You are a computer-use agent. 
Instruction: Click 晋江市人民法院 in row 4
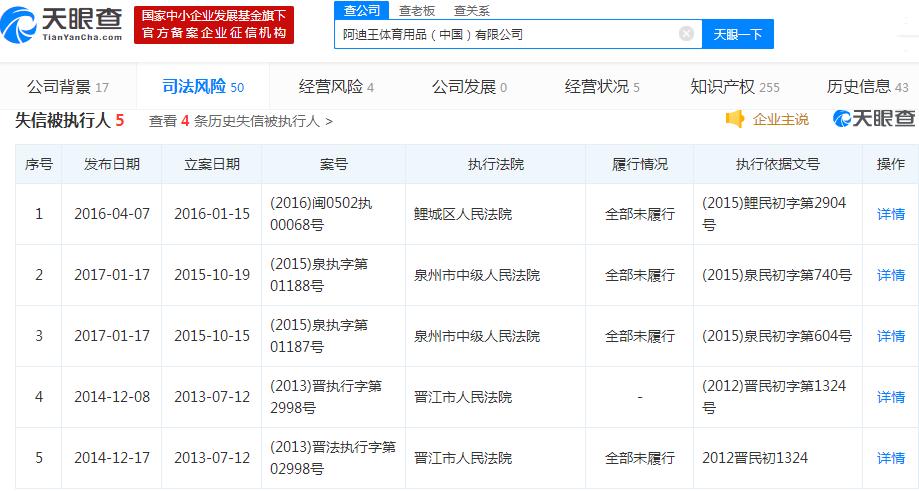463,397
